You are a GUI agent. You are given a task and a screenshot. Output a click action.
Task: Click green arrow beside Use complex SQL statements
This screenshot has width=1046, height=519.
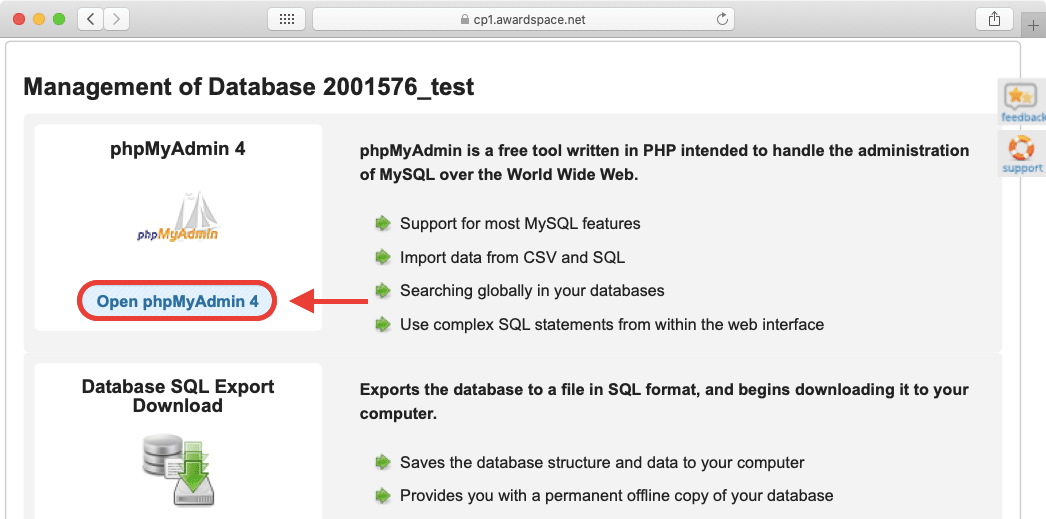(x=382, y=324)
